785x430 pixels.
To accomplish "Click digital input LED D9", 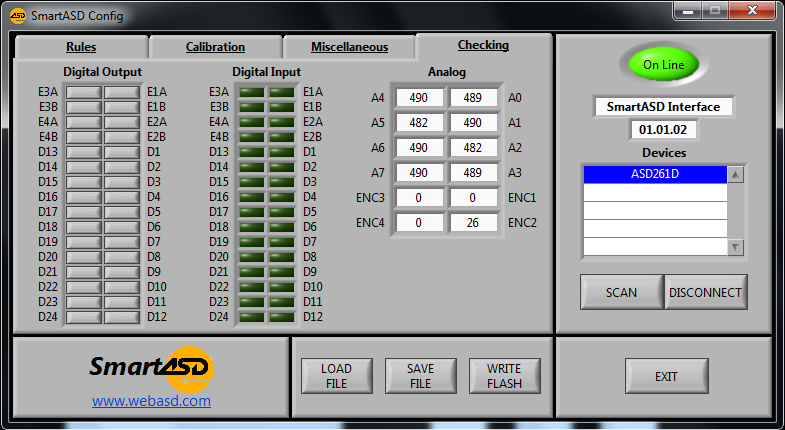I will tap(282, 272).
